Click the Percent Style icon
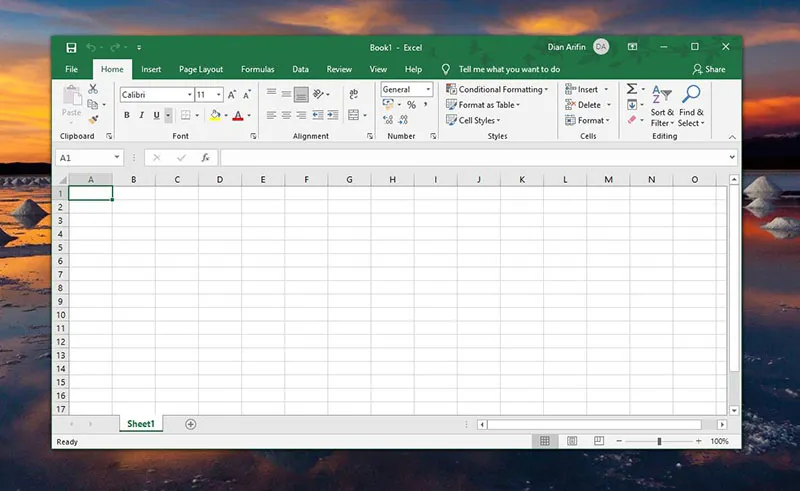The height and width of the screenshot is (491, 800). click(x=411, y=105)
